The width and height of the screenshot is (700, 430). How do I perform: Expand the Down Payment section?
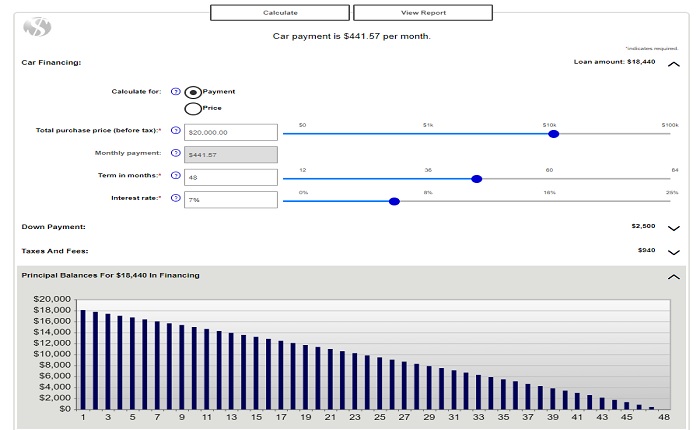[674, 228]
